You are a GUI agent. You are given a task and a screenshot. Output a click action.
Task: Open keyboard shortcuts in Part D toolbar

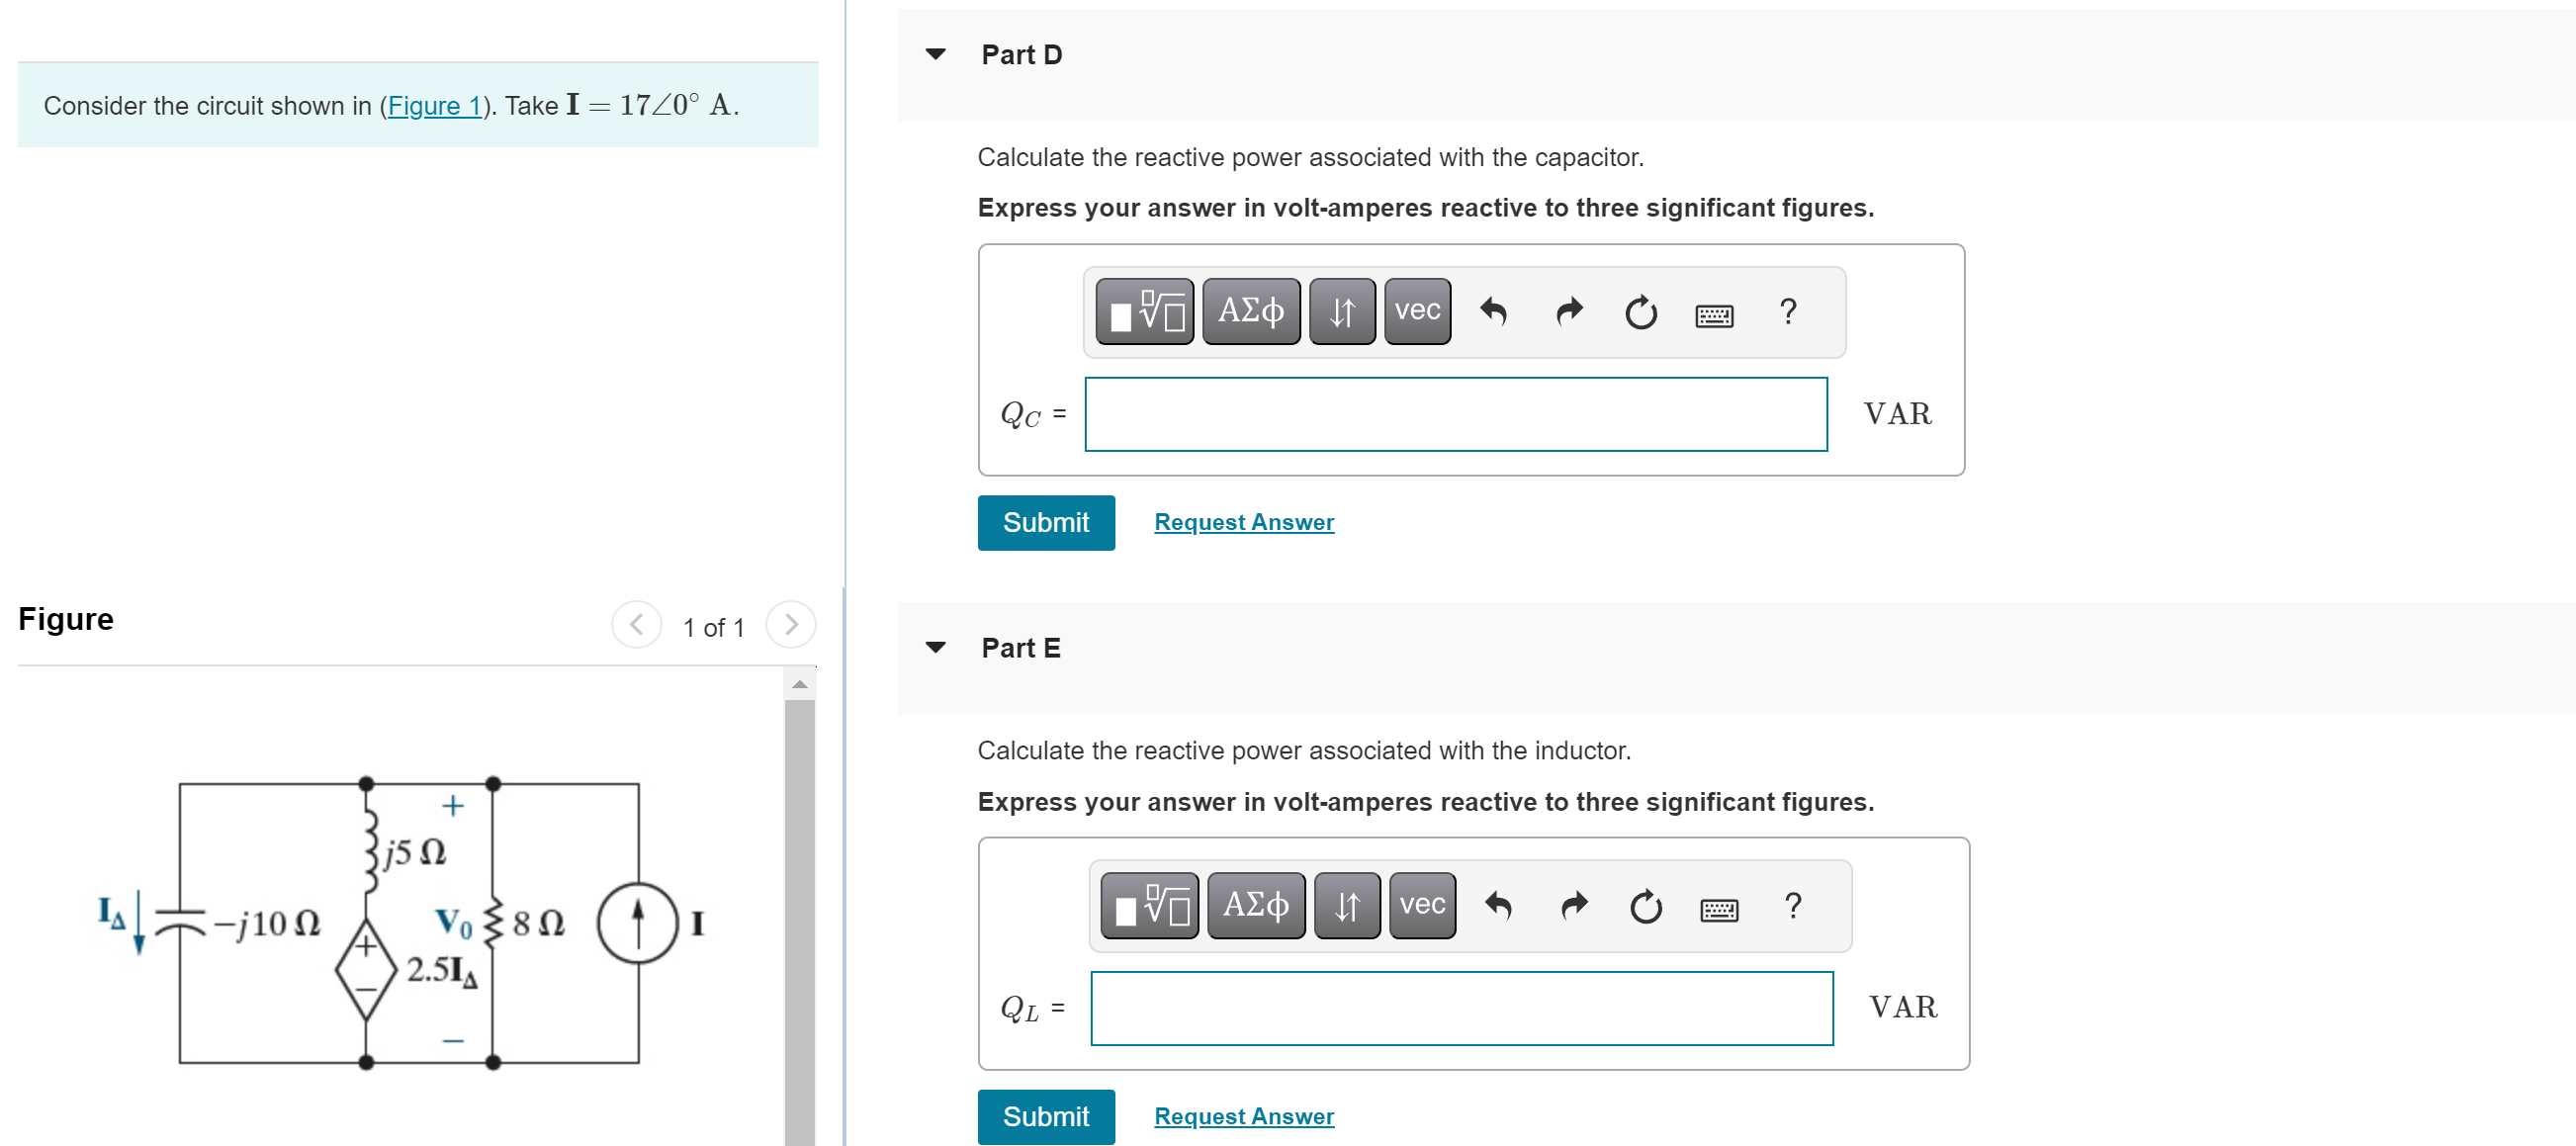pyautogui.click(x=1714, y=313)
